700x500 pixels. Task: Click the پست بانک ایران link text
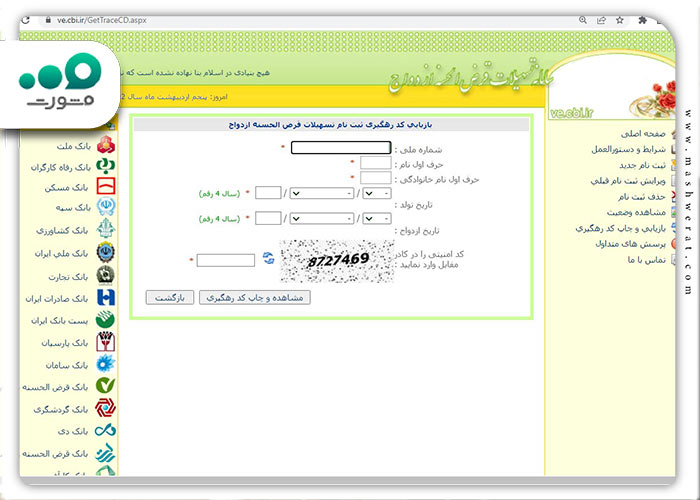click(59, 321)
